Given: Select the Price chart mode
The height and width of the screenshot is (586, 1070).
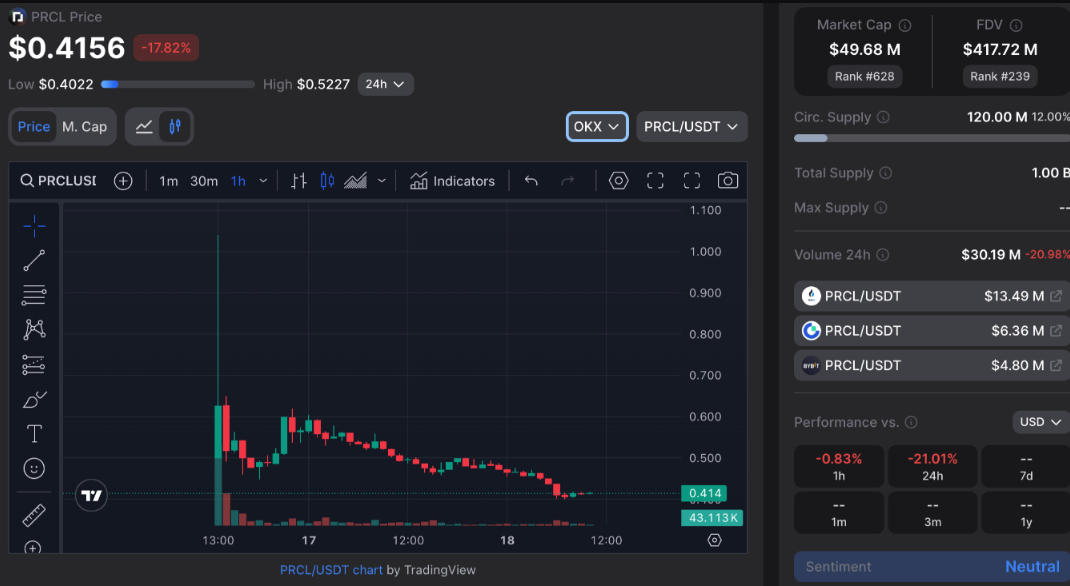Looking at the screenshot, I should click(x=33, y=127).
